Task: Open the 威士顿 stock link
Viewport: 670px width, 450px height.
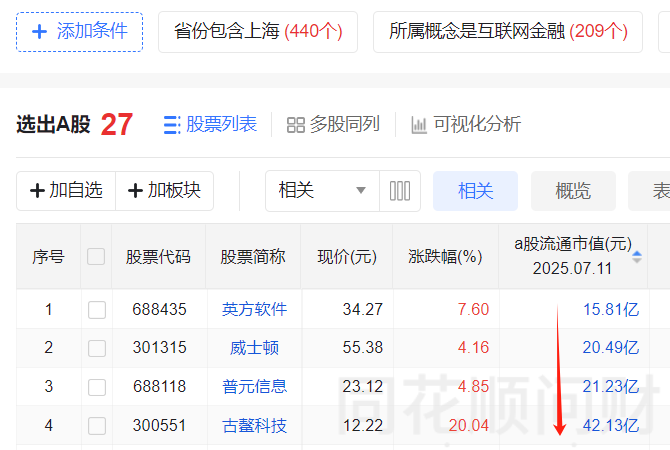Action: pyautogui.click(x=254, y=348)
